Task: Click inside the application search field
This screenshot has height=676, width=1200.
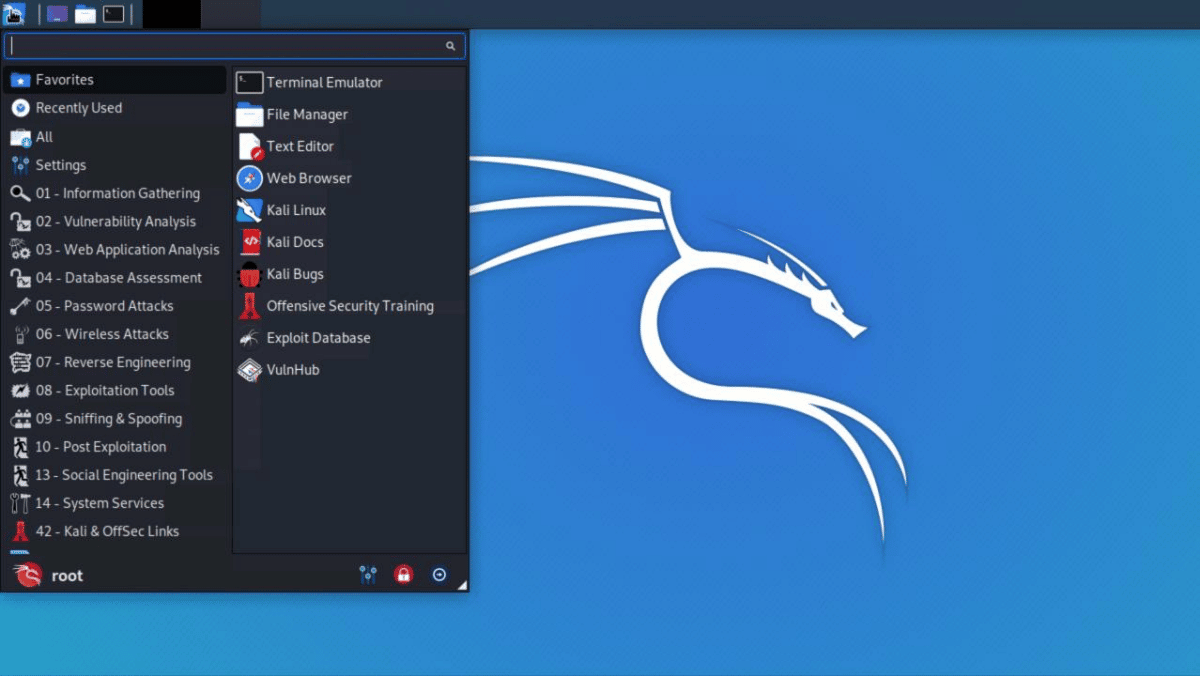Action: point(230,45)
